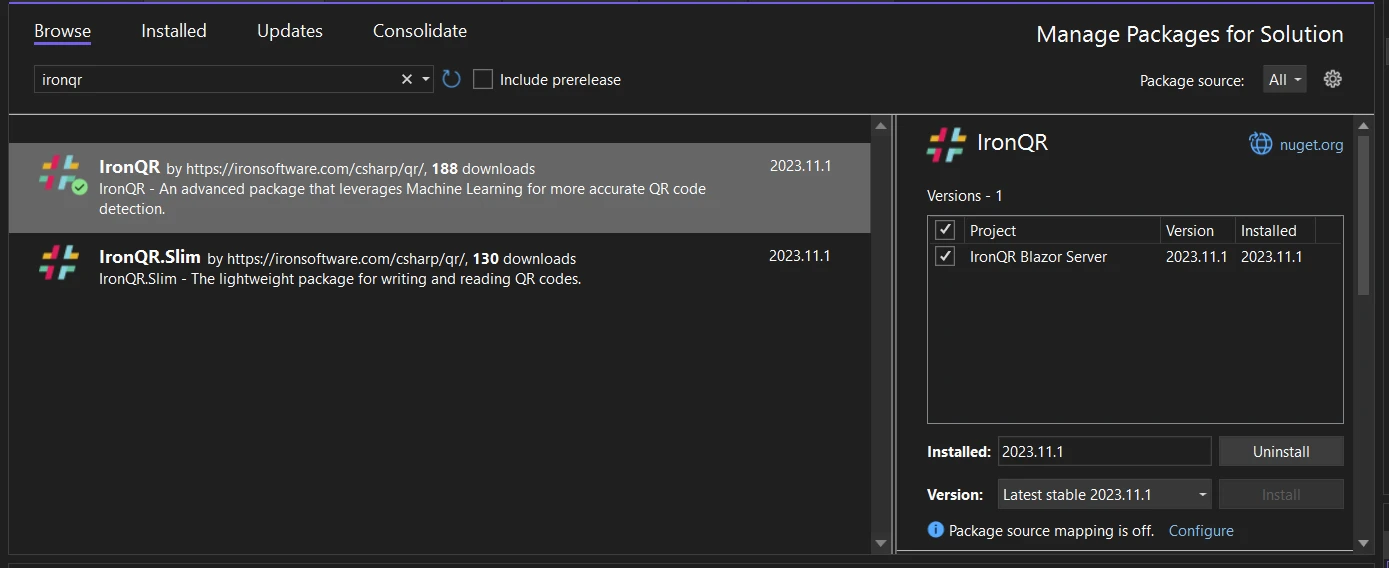
Task: Switch to the Installed tab
Action: coord(173,31)
